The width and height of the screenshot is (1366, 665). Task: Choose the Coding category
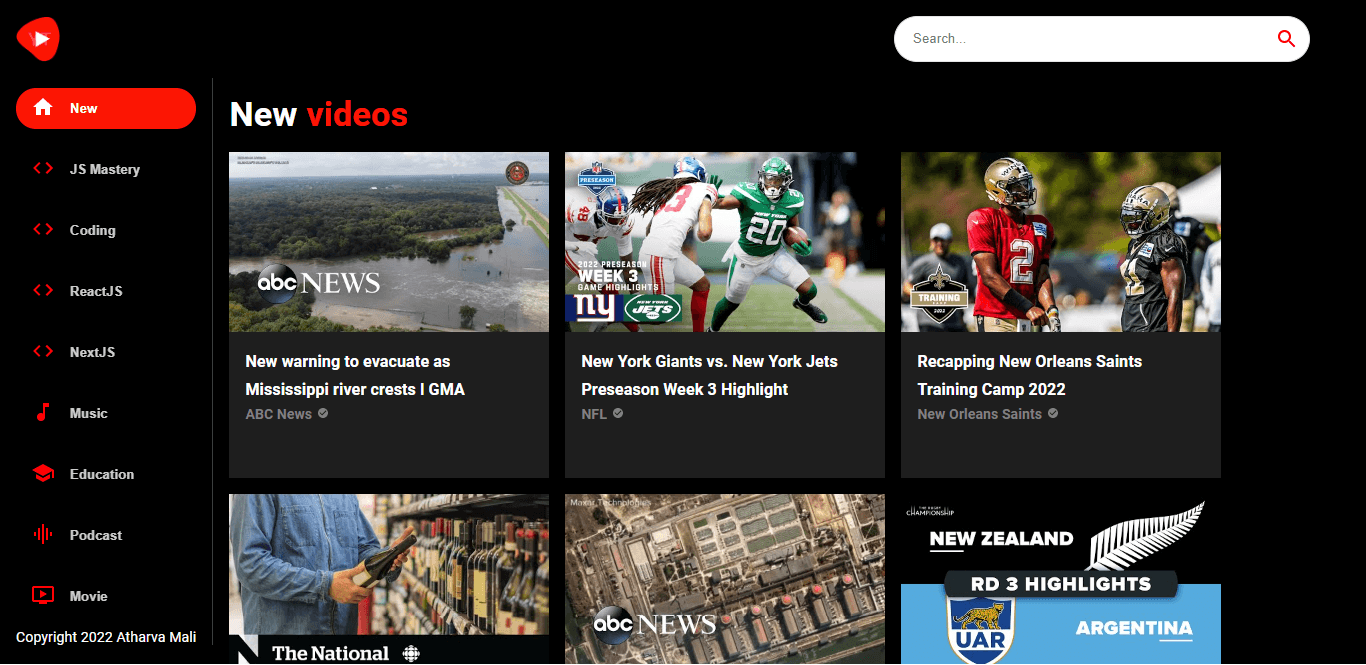106,230
